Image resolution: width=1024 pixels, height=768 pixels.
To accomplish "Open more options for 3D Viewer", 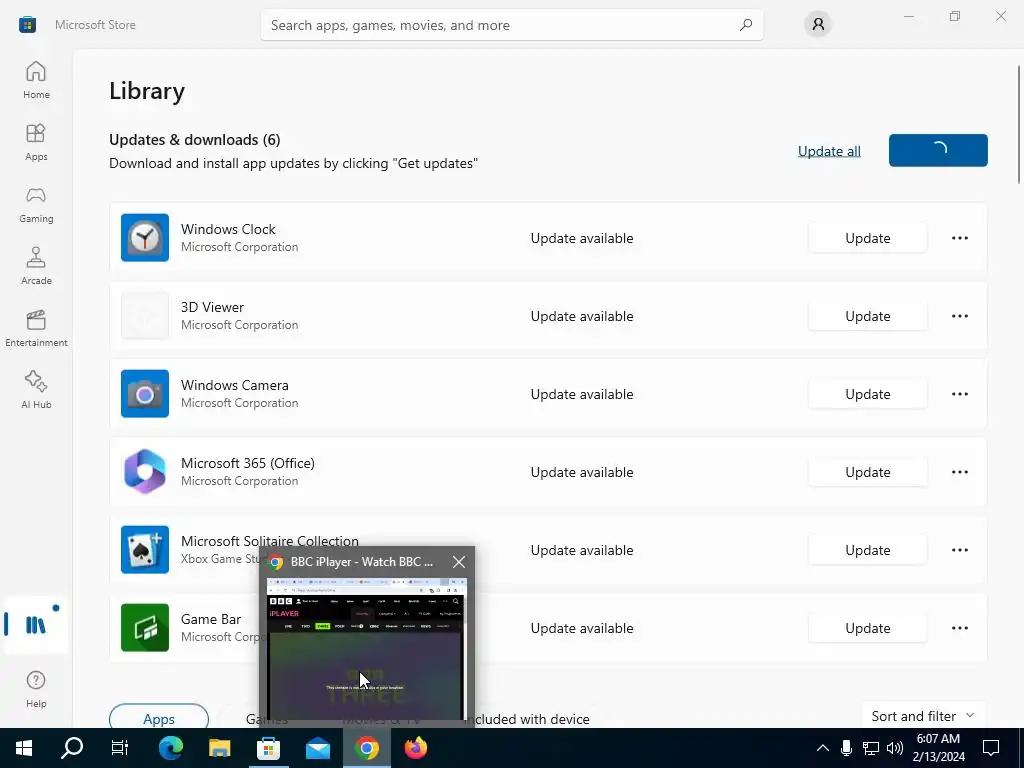I will click(x=959, y=316).
